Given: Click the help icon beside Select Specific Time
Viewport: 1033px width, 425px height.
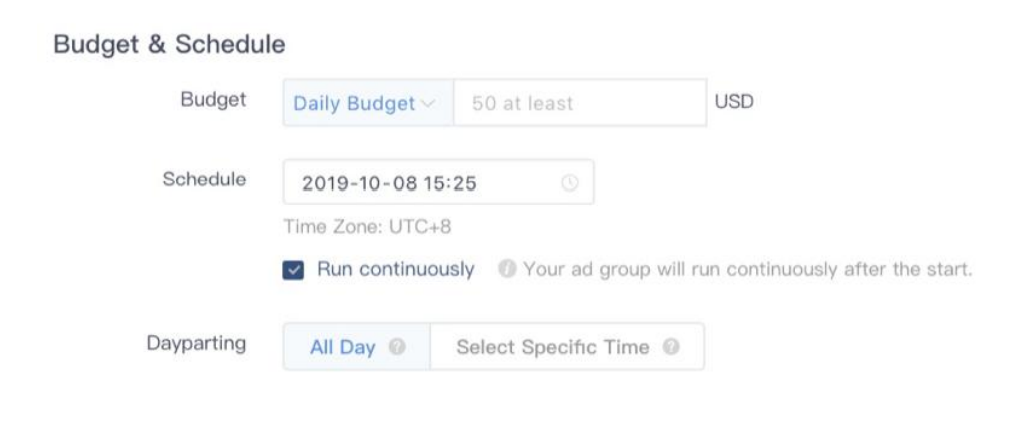Looking at the screenshot, I should point(671,348).
